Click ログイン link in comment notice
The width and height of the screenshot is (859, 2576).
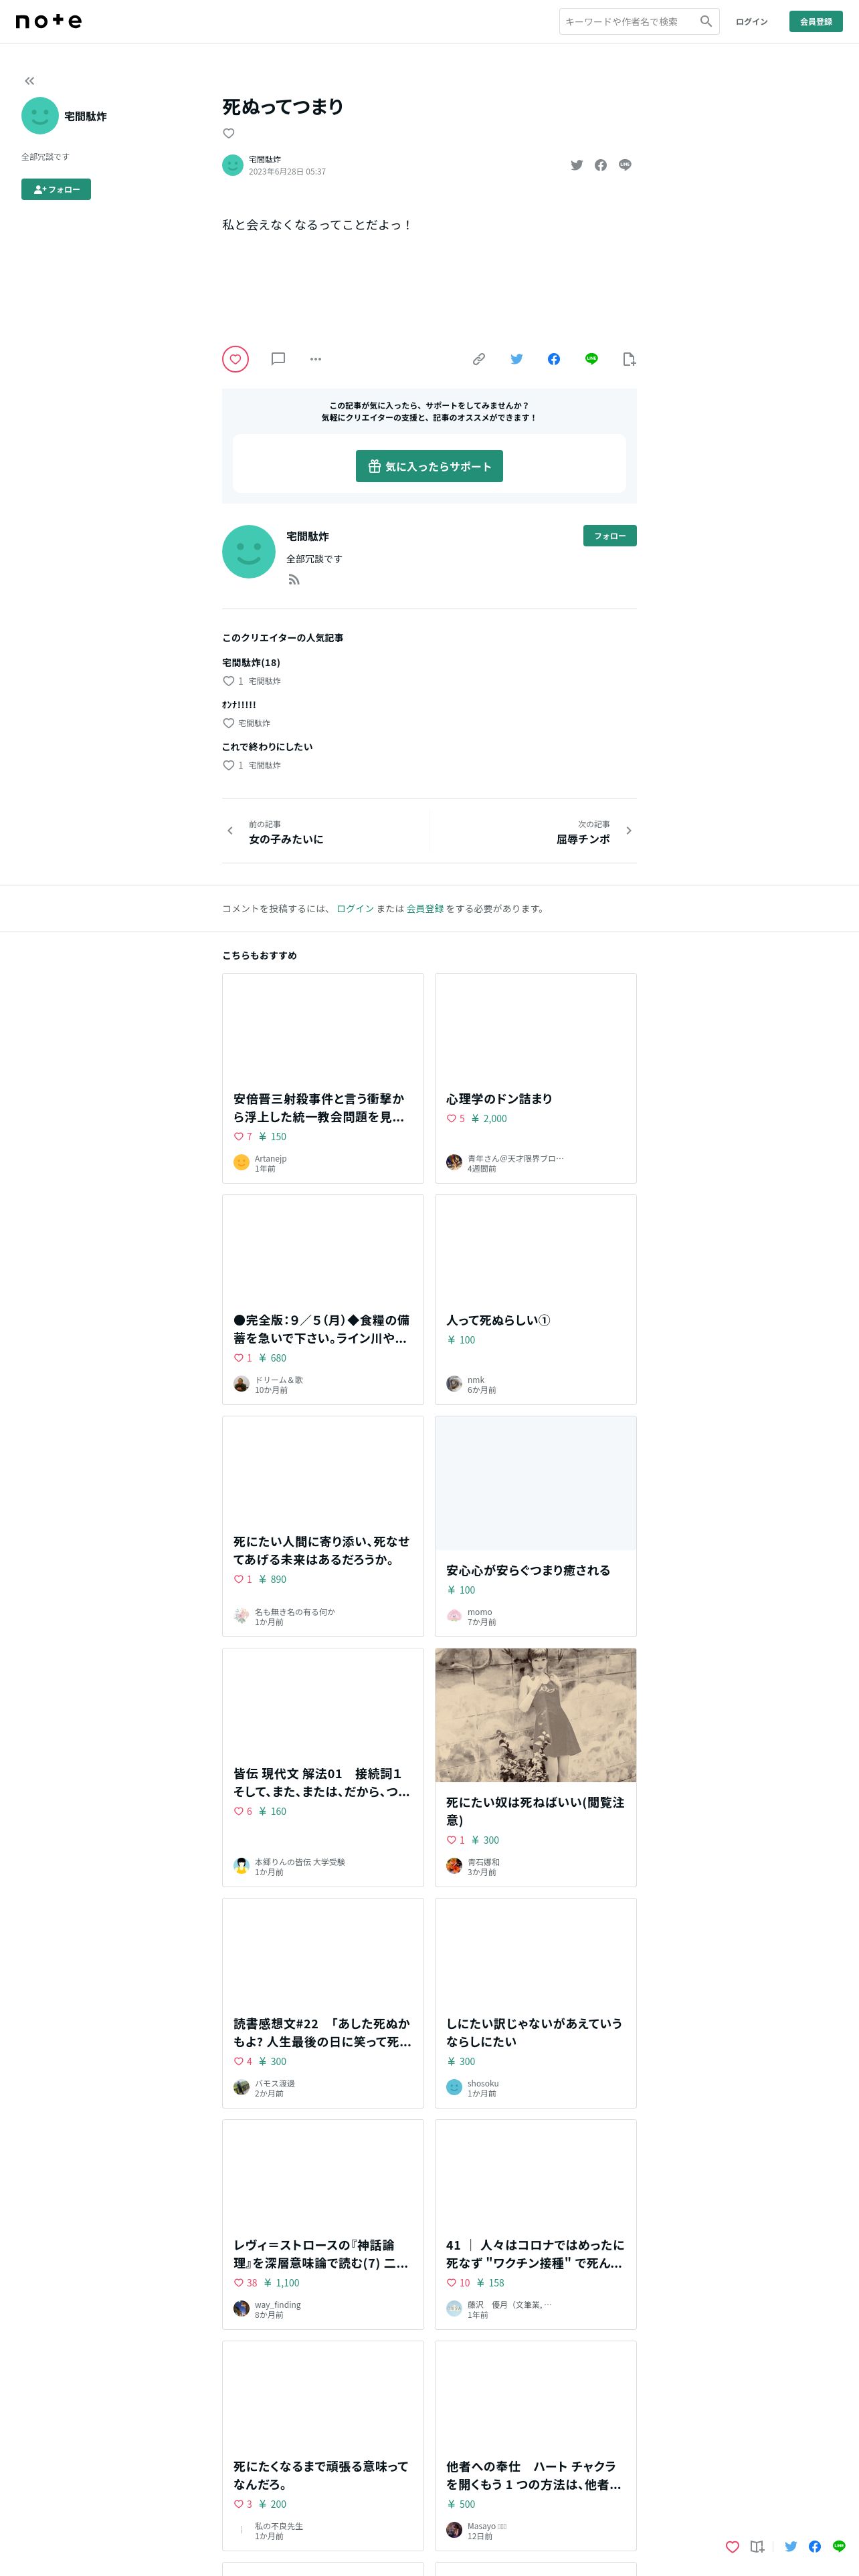click(355, 909)
